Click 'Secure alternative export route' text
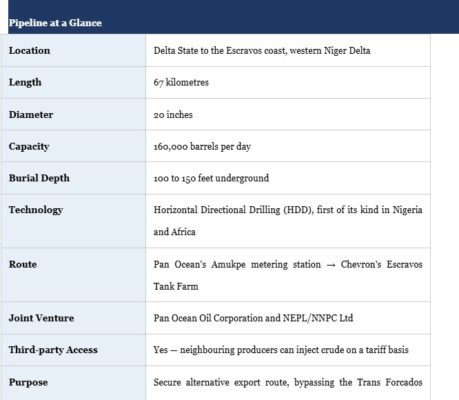This screenshot has width=459, height=400. [x=220, y=382]
